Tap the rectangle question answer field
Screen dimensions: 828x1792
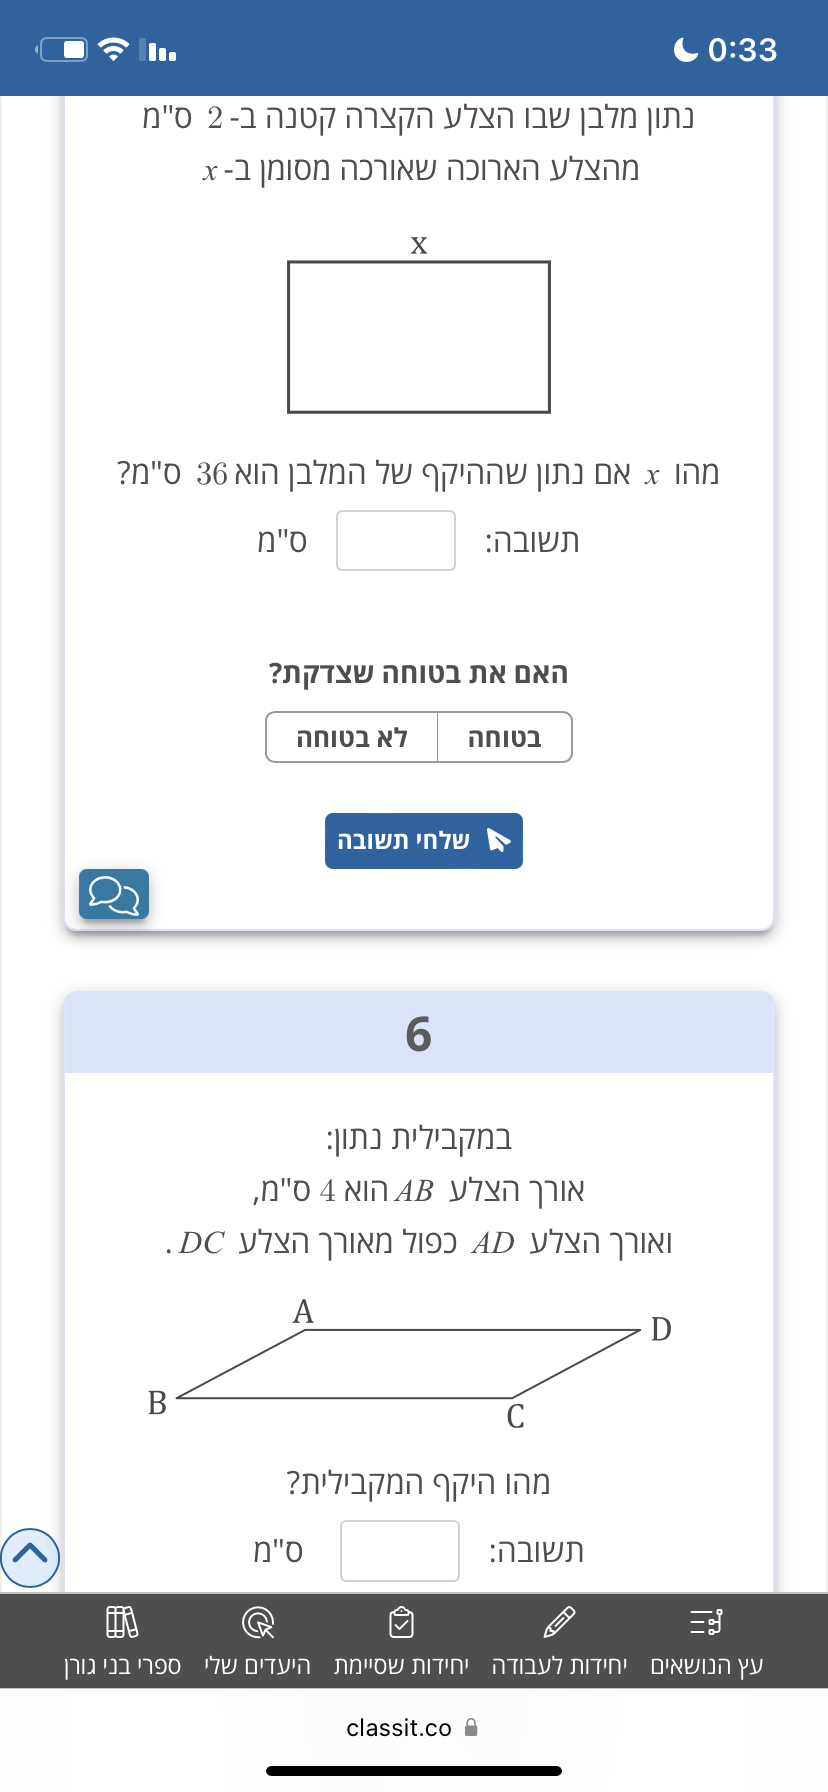396,541
